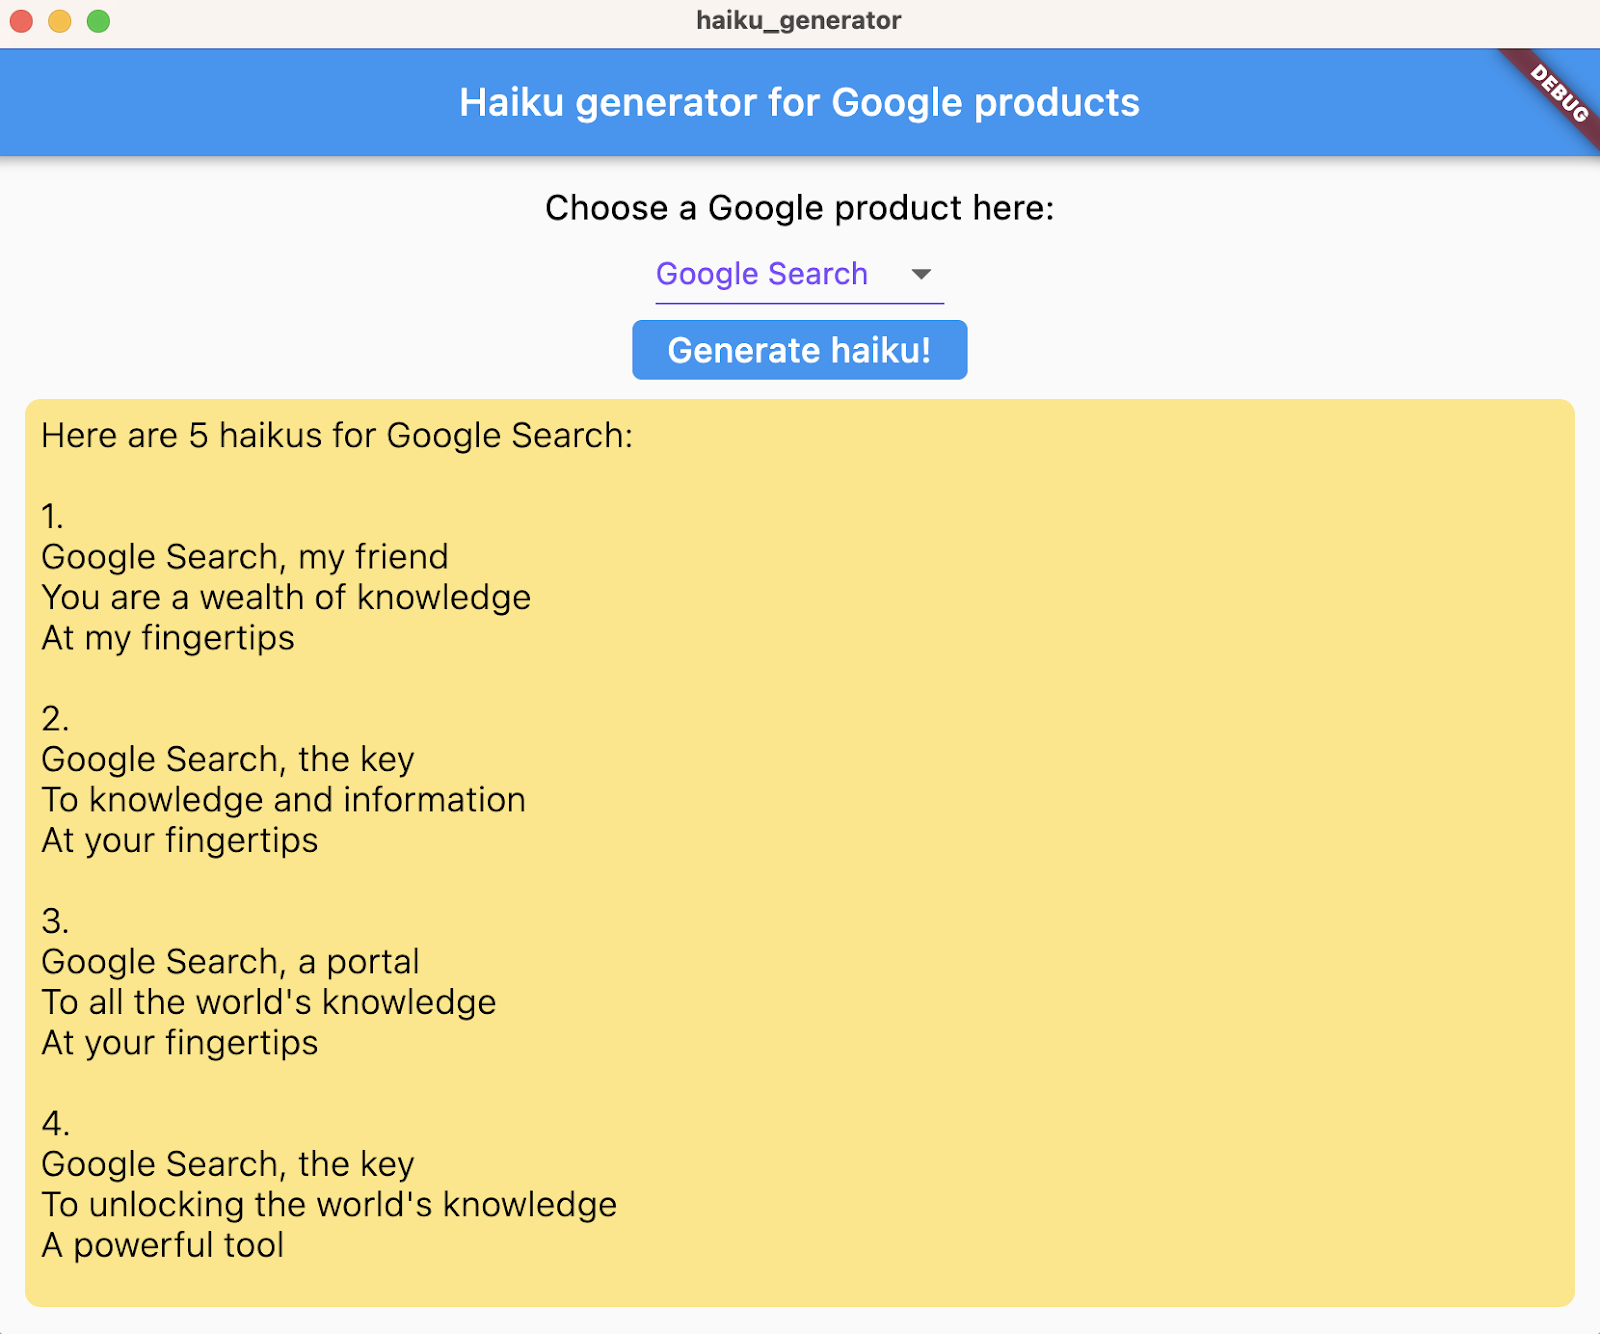The width and height of the screenshot is (1600, 1334).
Task: Maximize the window with the green button
Action: pos(98,21)
